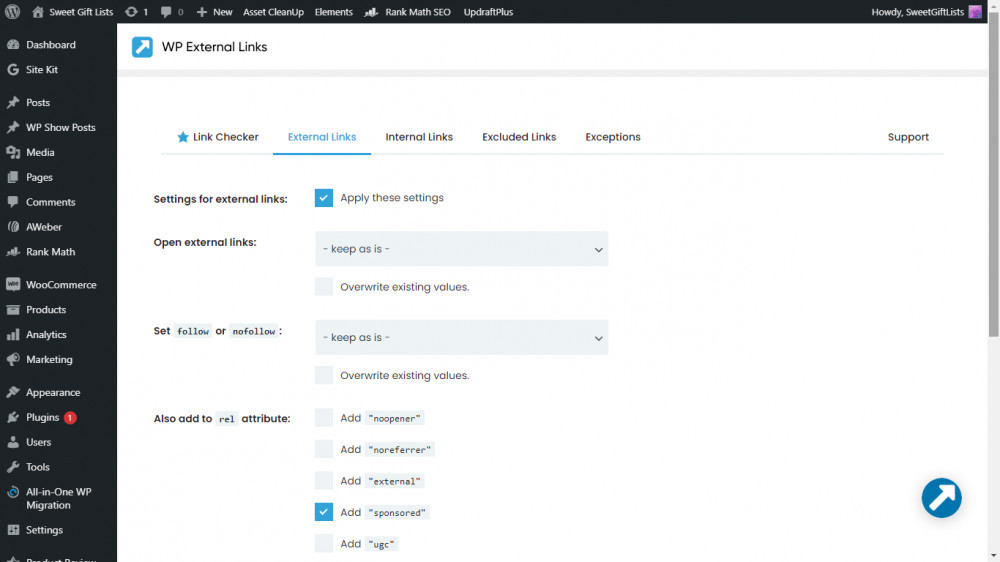Open the Open external links dropdown
Image resolution: width=1000 pixels, height=562 pixels.
tap(461, 249)
